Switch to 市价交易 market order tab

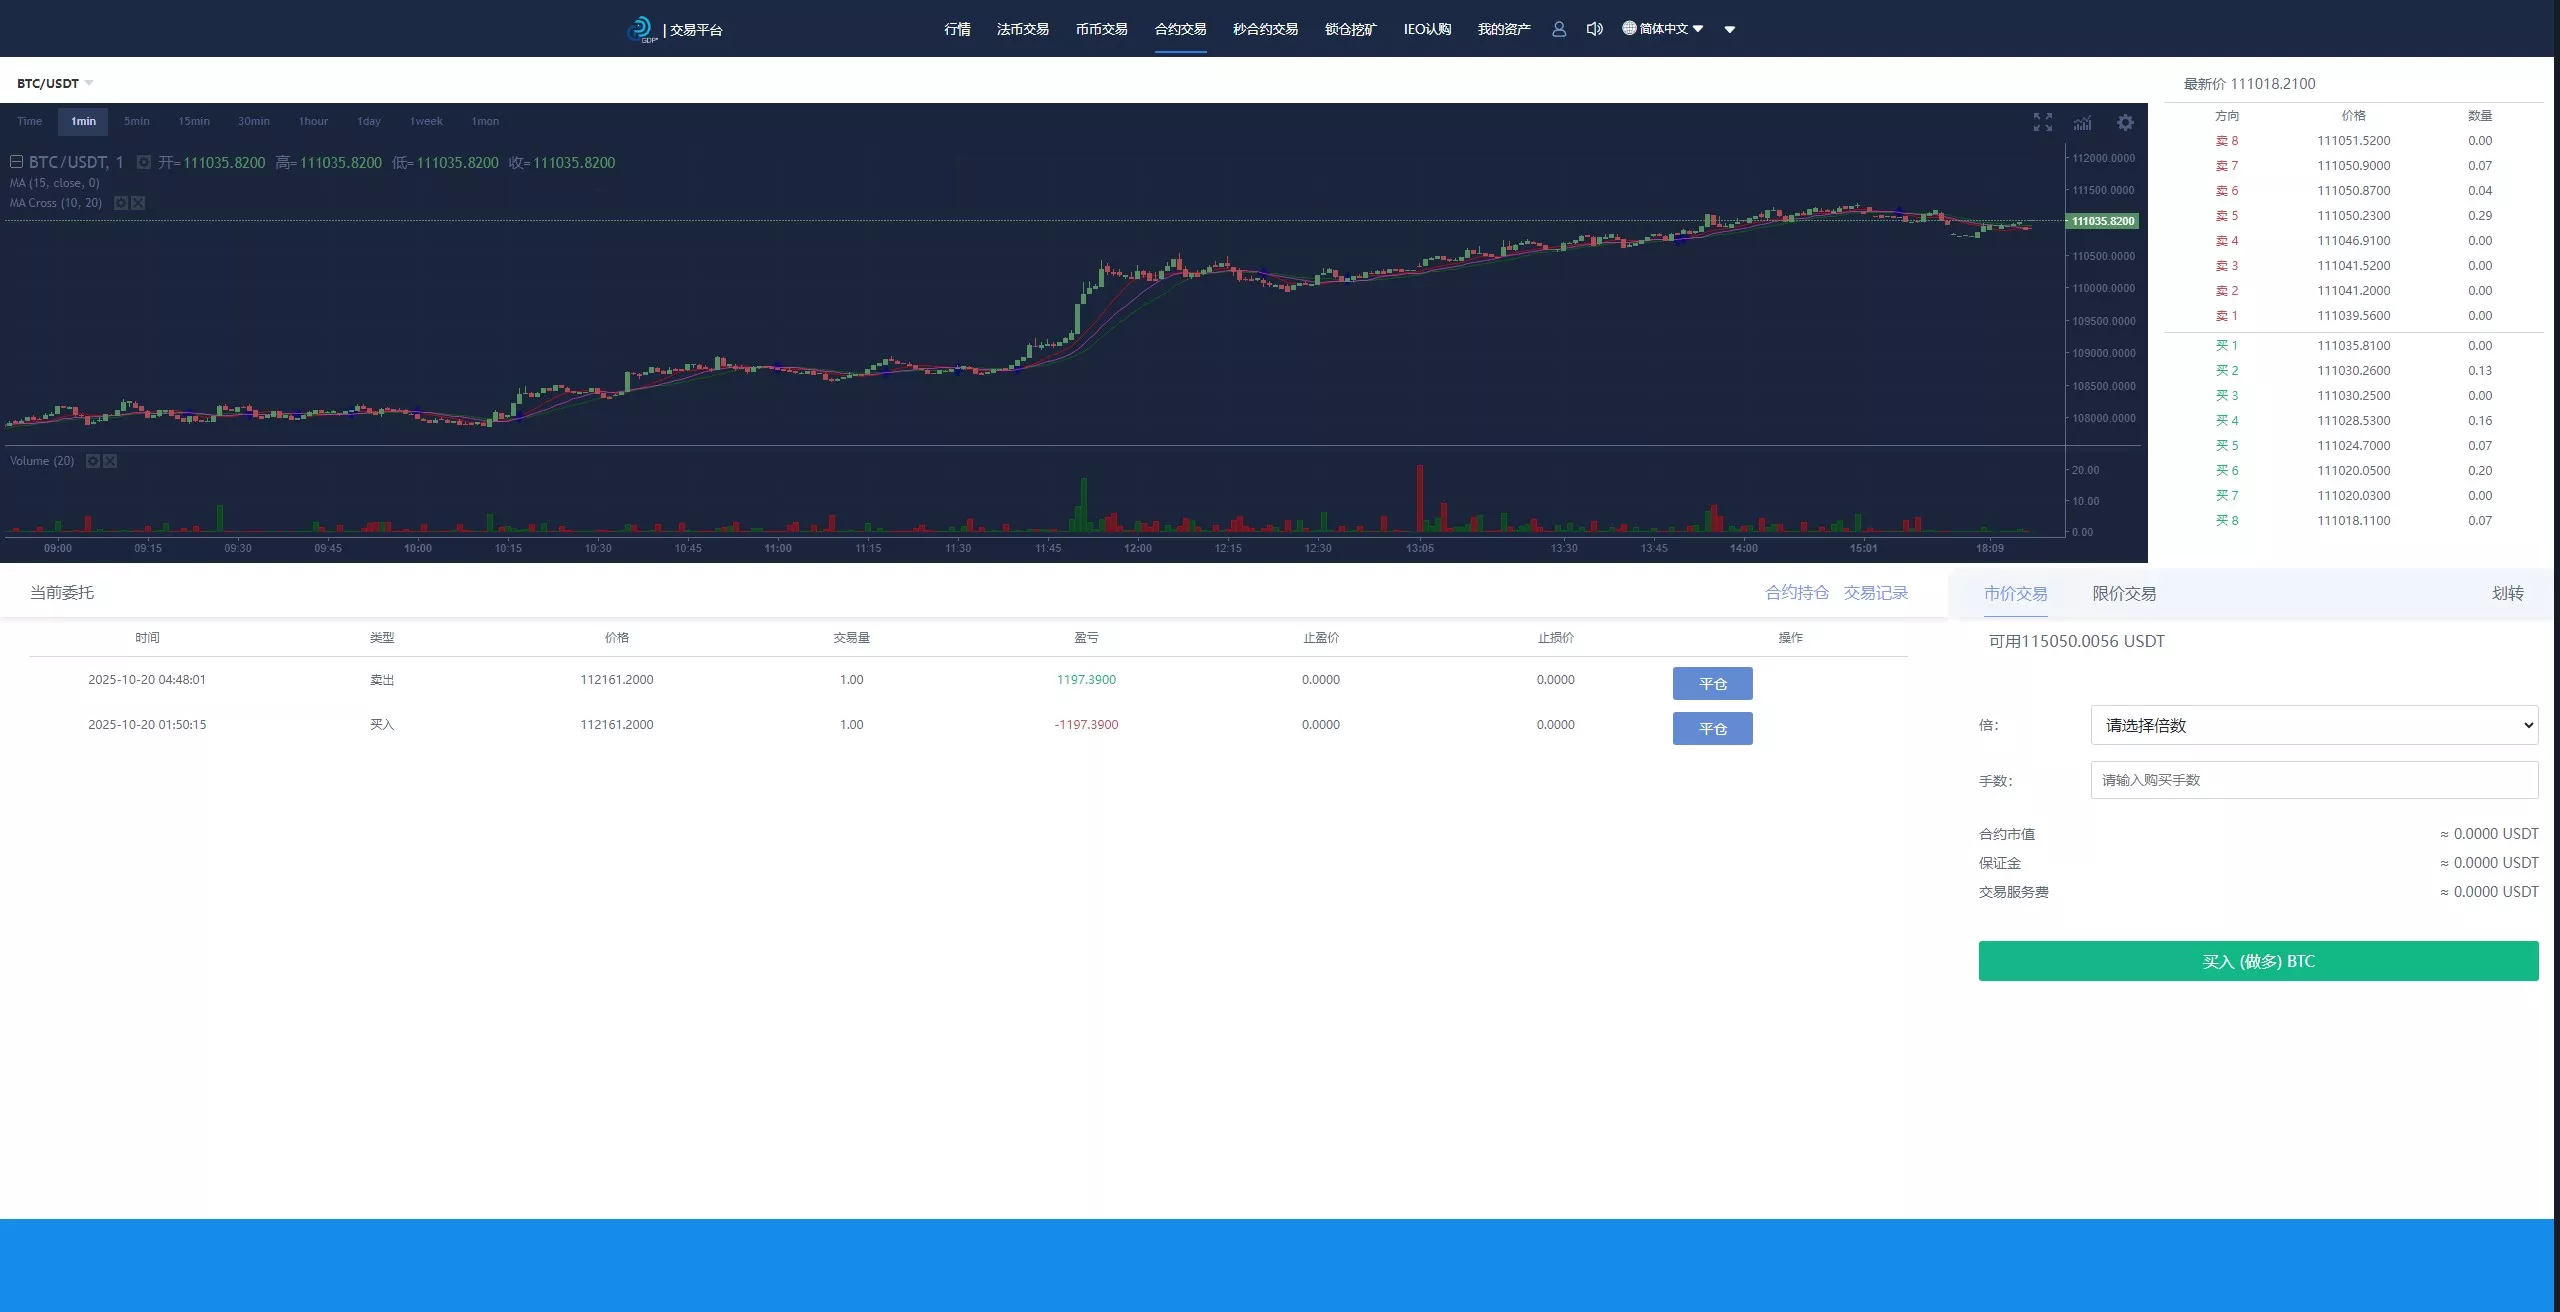click(2015, 593)
